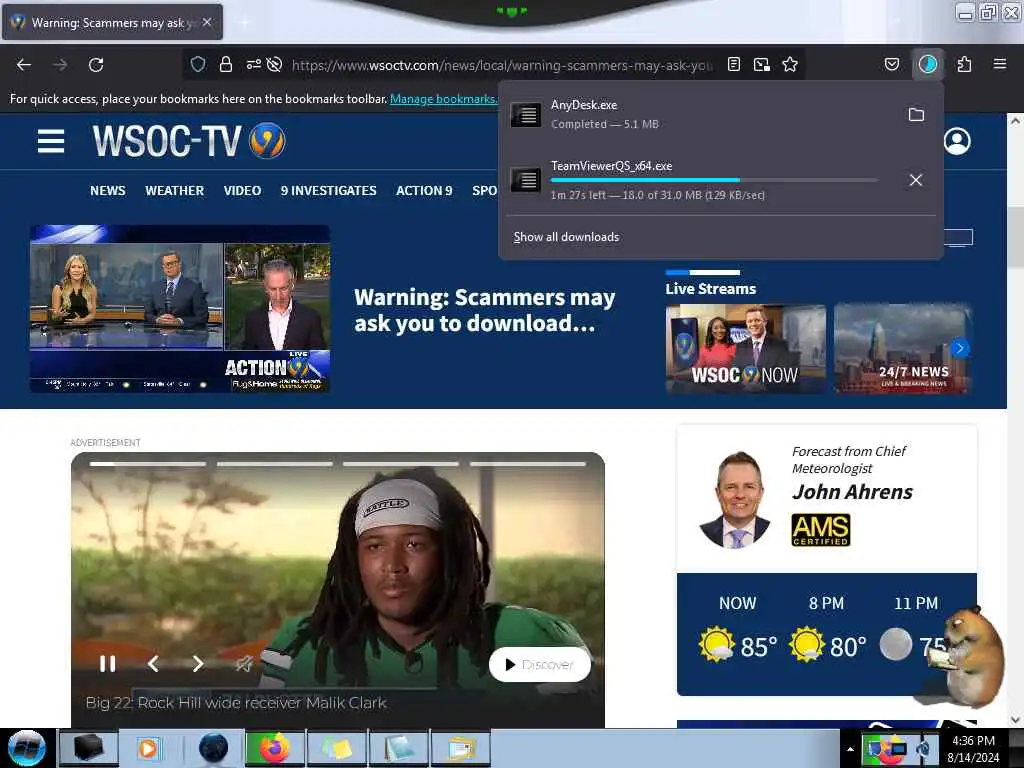Show hidden system tray icons
This screenshot has height=768, width=1024.
[850, 749]
